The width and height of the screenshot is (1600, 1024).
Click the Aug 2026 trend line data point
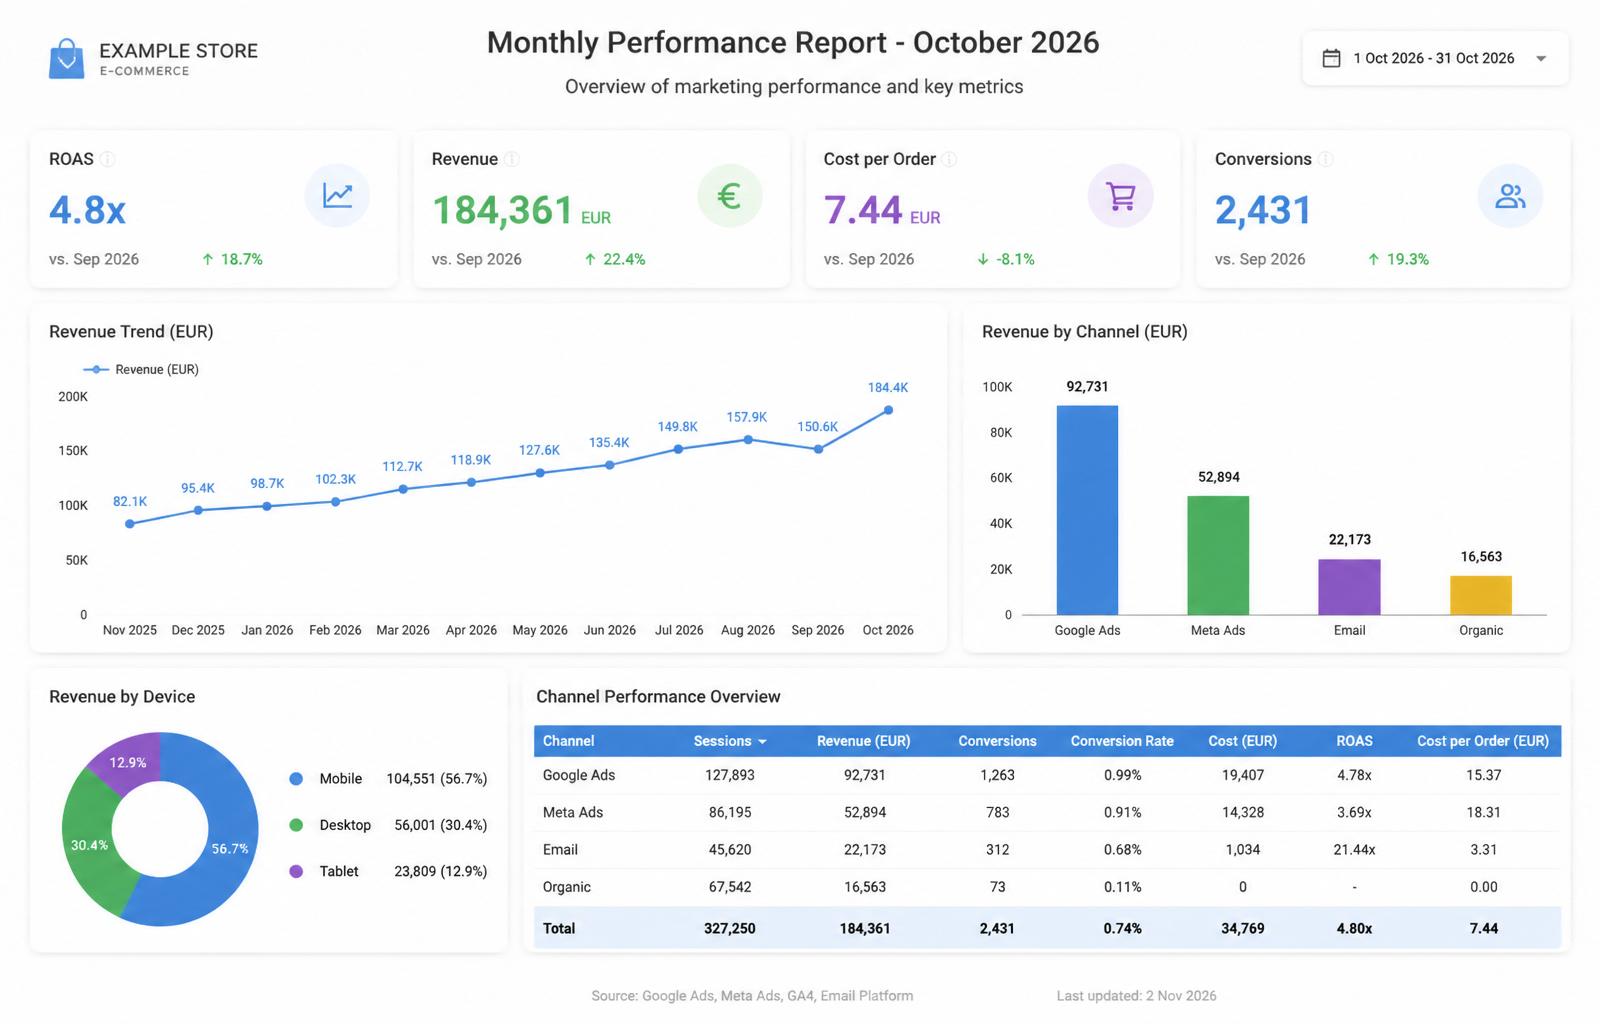[748, 439]
